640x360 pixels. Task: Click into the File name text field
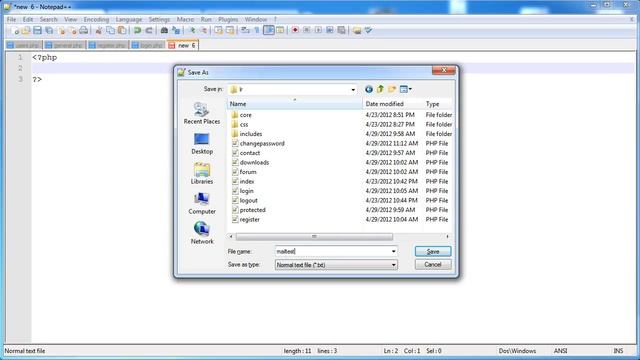click(332, 251)
